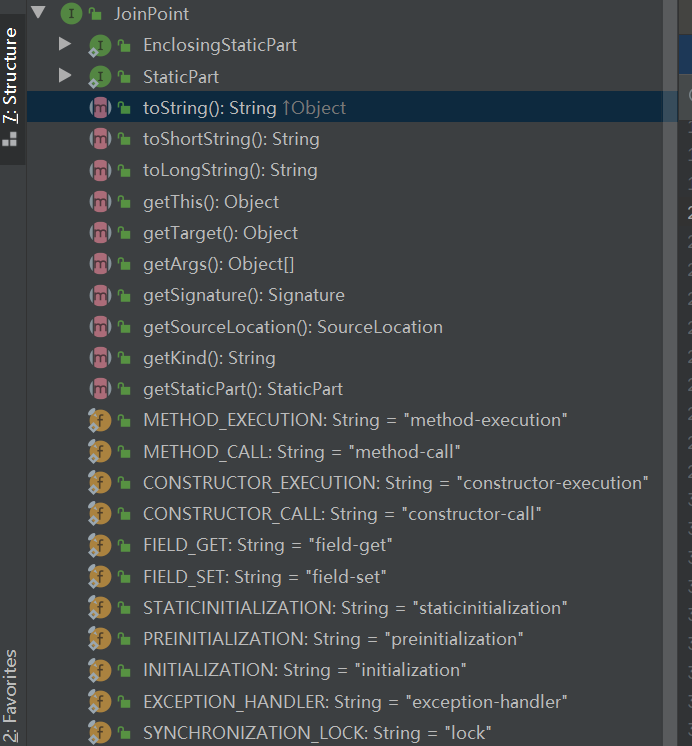Click the method icon beside getSourceLocation()
This screenshot has height=746, width=692.
(100, 327)
